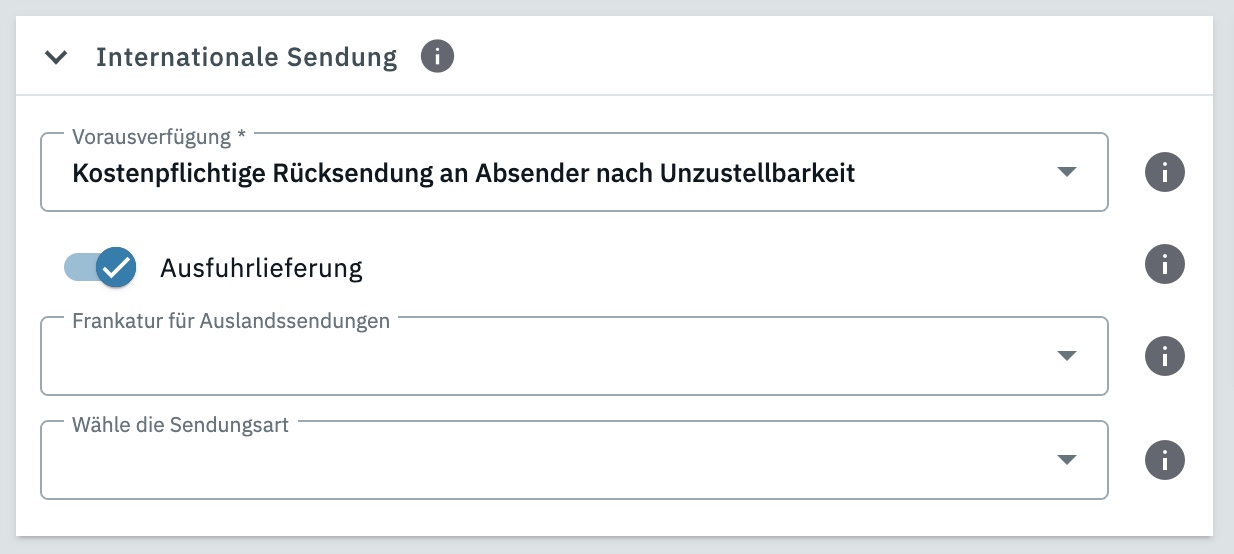1234x554 pixels.
Task: Disable the Ausfuhrlieferung switch
Action: [x=100, y=267]
